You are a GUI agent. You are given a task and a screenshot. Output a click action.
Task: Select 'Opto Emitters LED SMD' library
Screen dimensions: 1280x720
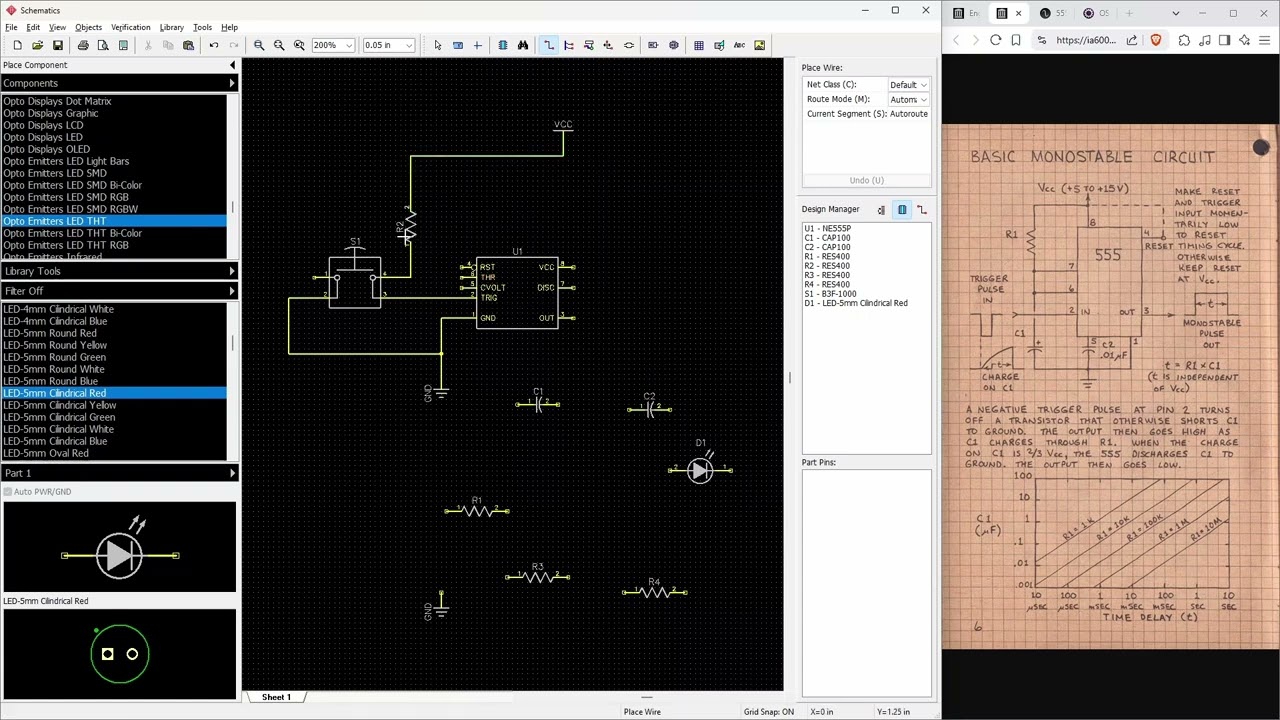tap(54, 173)
